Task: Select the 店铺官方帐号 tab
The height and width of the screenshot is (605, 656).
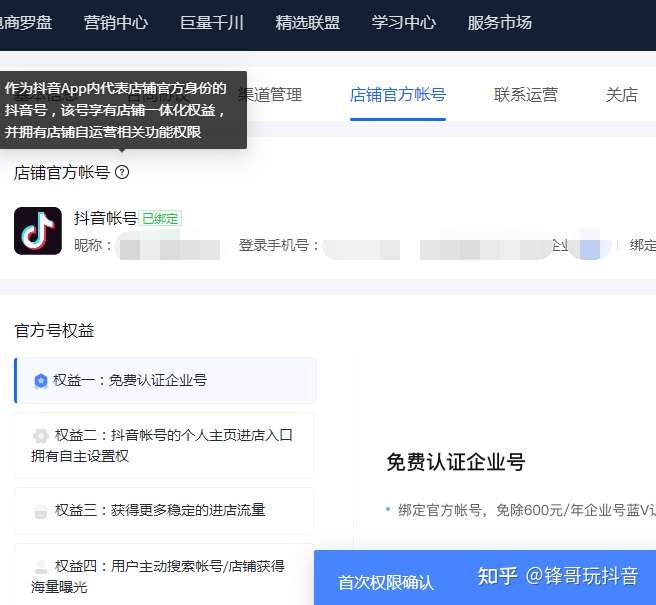Action: [x=398, y=95]
